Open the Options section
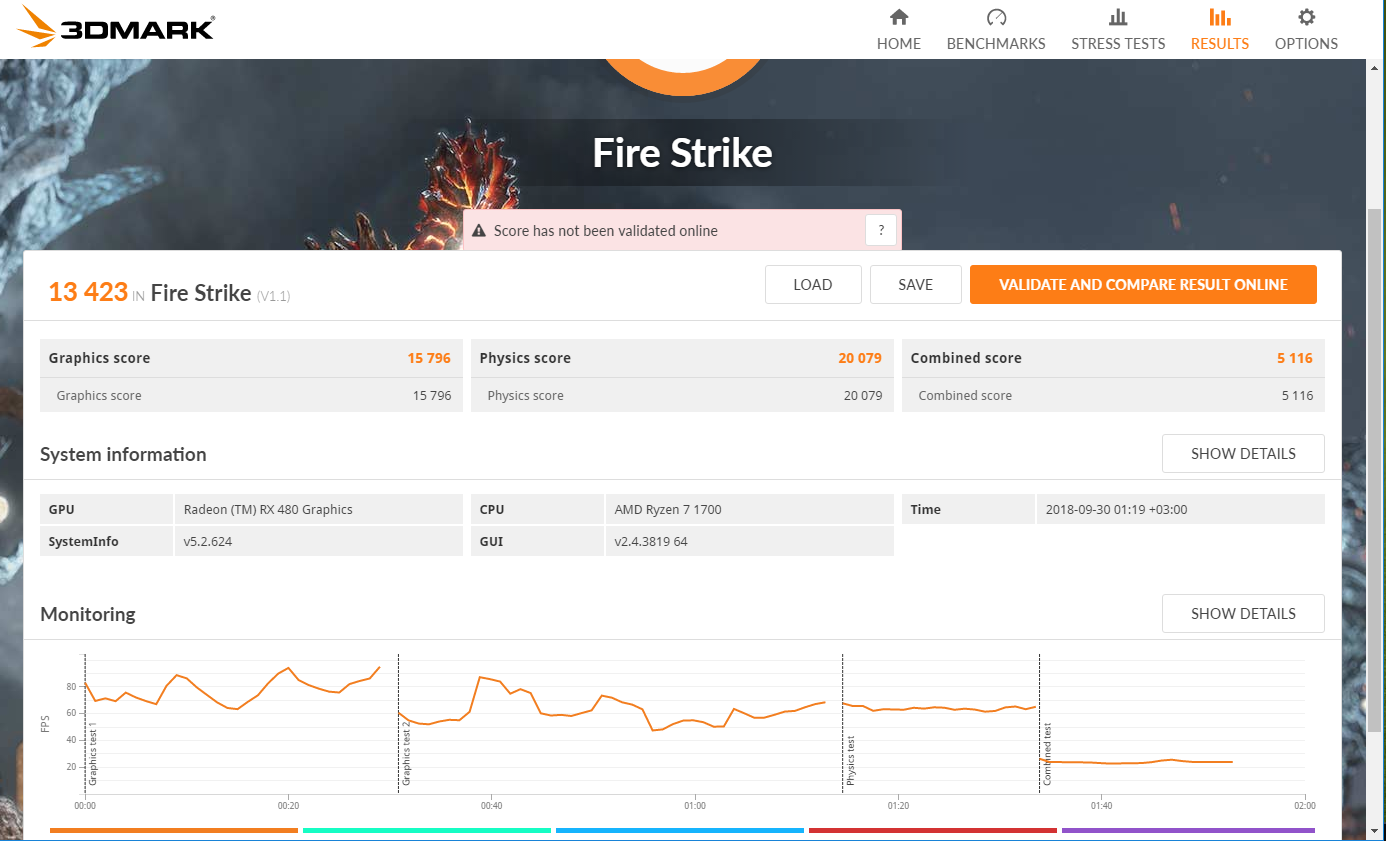The image size is (1386, 841). click(x=1306, y=30)
